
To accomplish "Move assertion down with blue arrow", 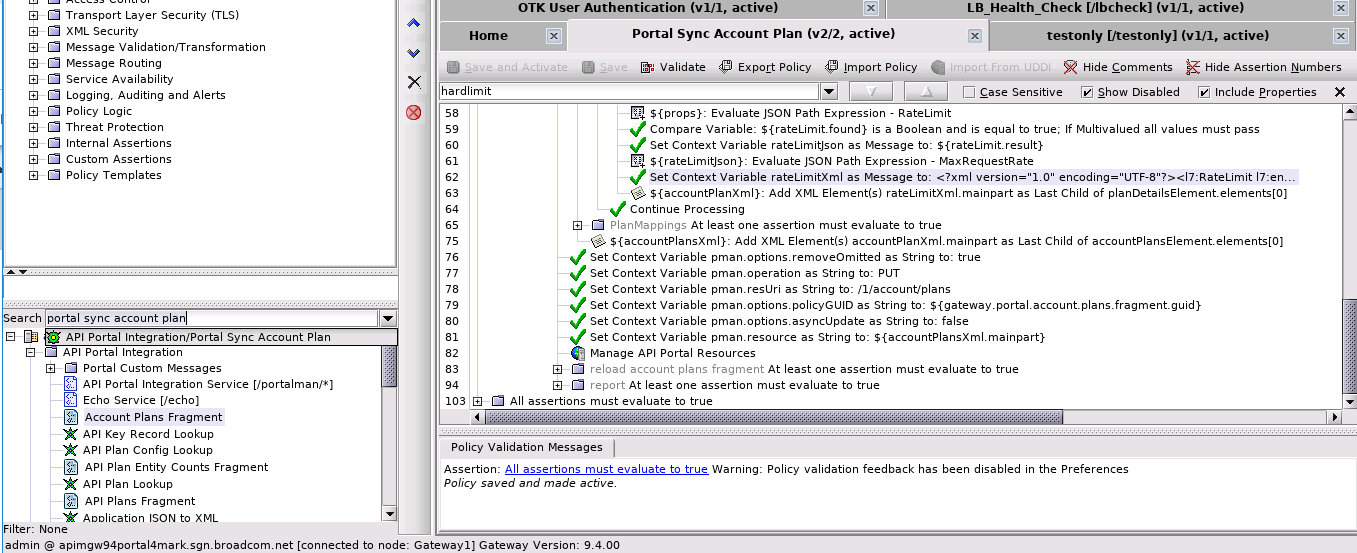I will 414,53.
